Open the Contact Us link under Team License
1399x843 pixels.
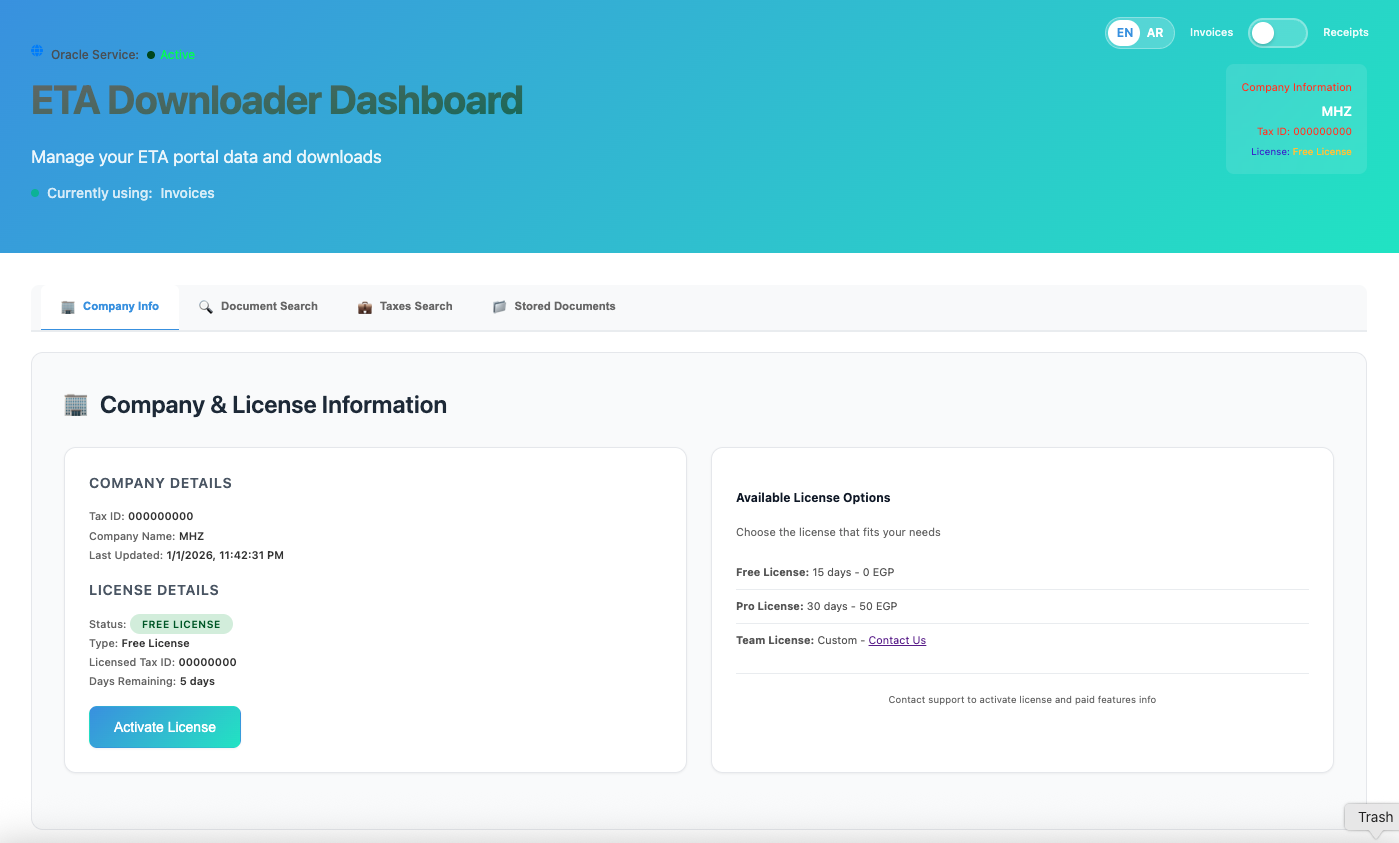point(896,640)
